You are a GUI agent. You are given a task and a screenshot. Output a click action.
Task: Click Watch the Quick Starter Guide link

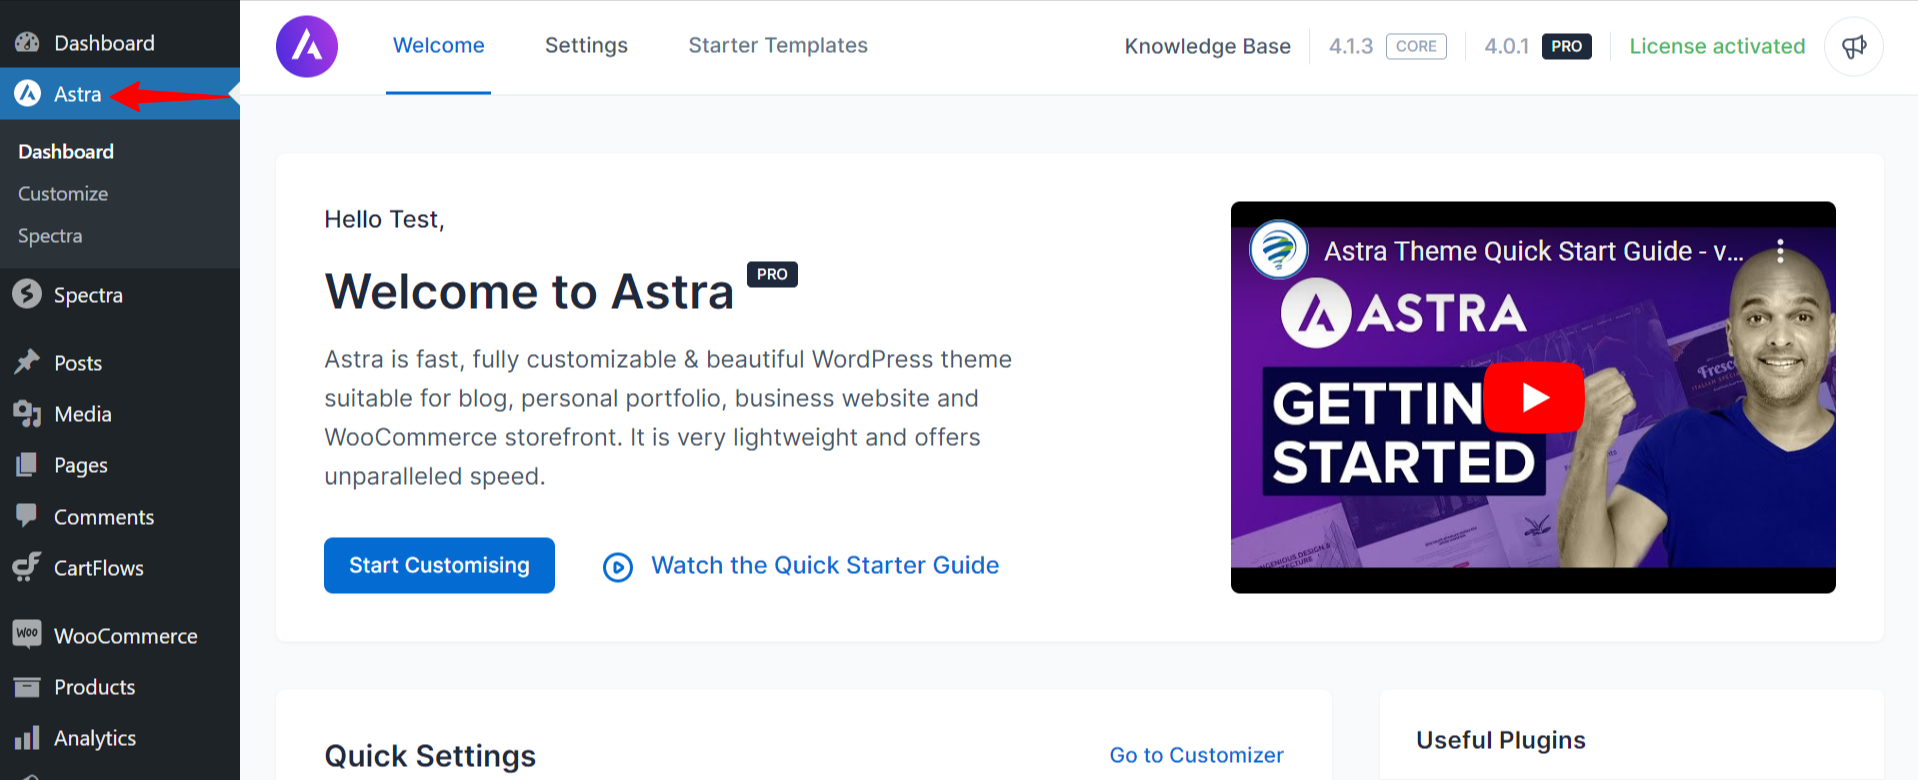(825, 565)
